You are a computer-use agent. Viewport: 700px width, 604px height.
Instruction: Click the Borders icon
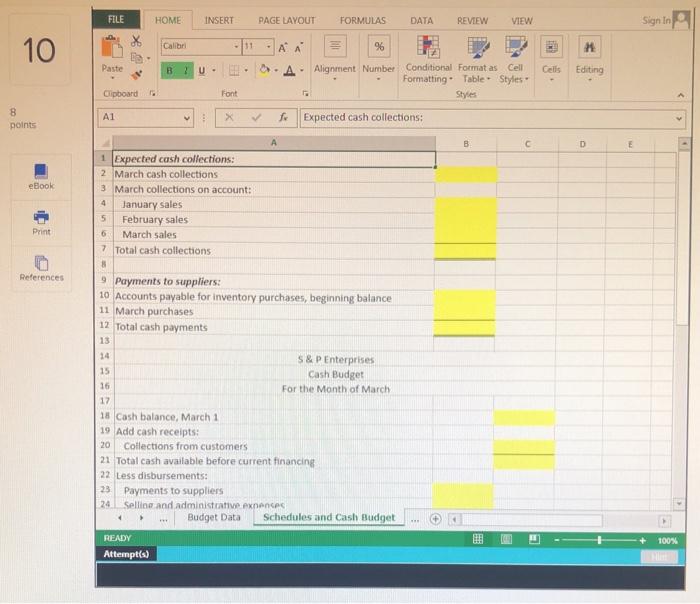pyautogui.click(x=233, y=70)
